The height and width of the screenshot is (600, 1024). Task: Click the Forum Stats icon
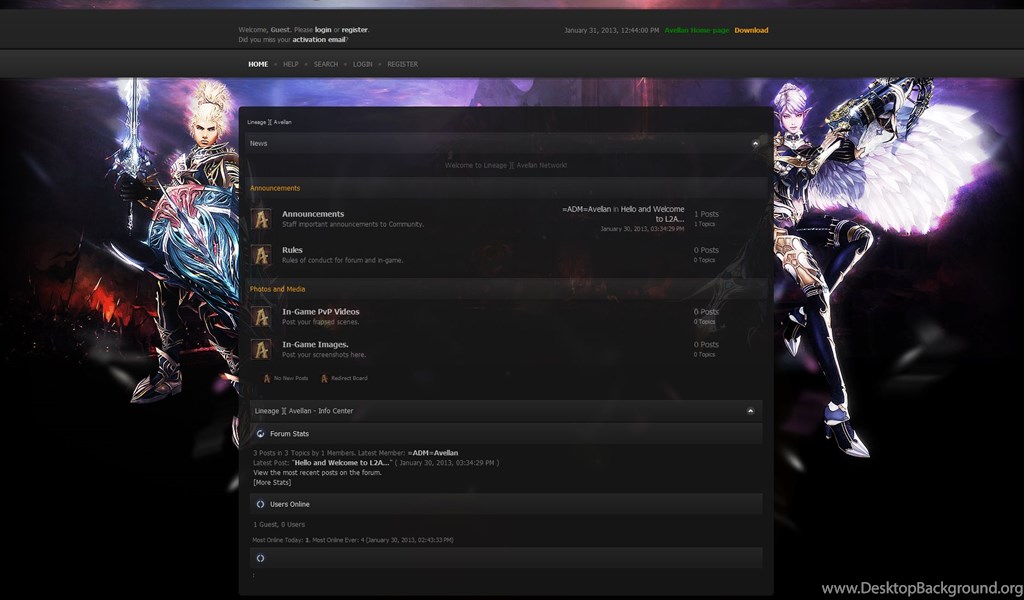coord(261,434)
